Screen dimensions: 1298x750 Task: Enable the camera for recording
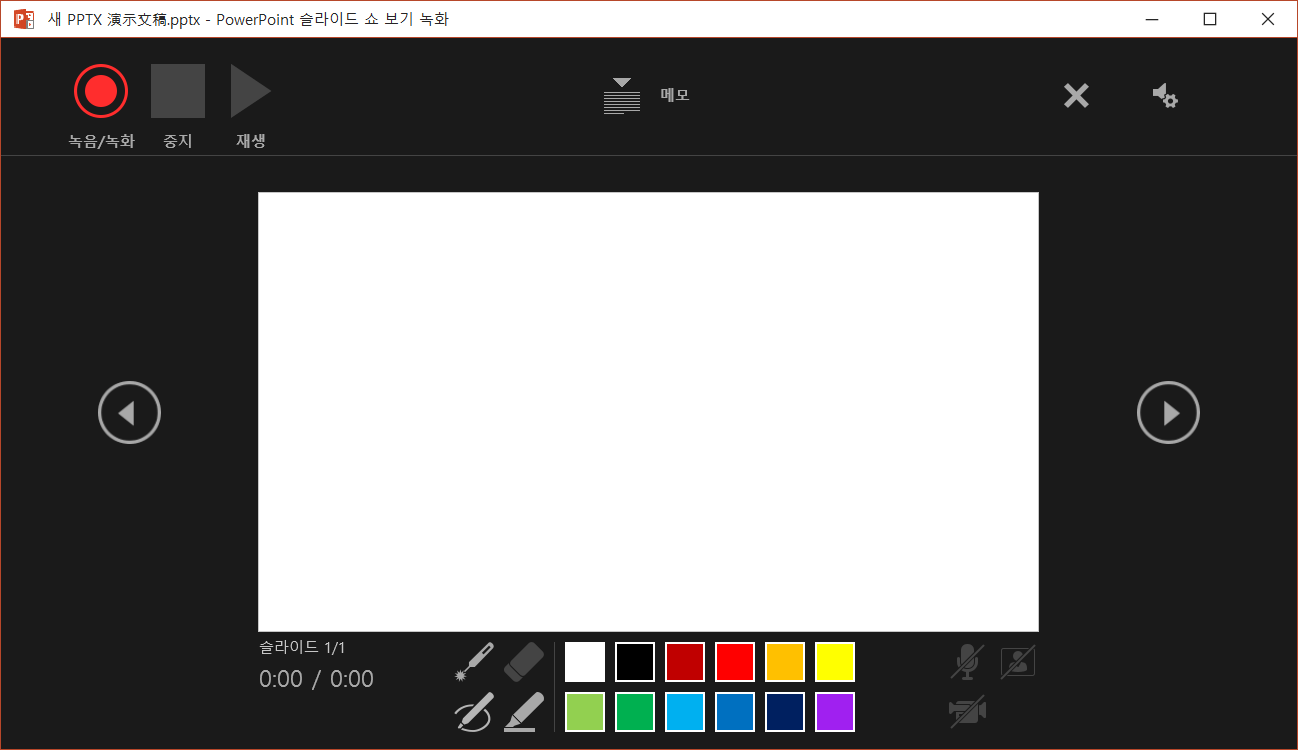[966, 711]
